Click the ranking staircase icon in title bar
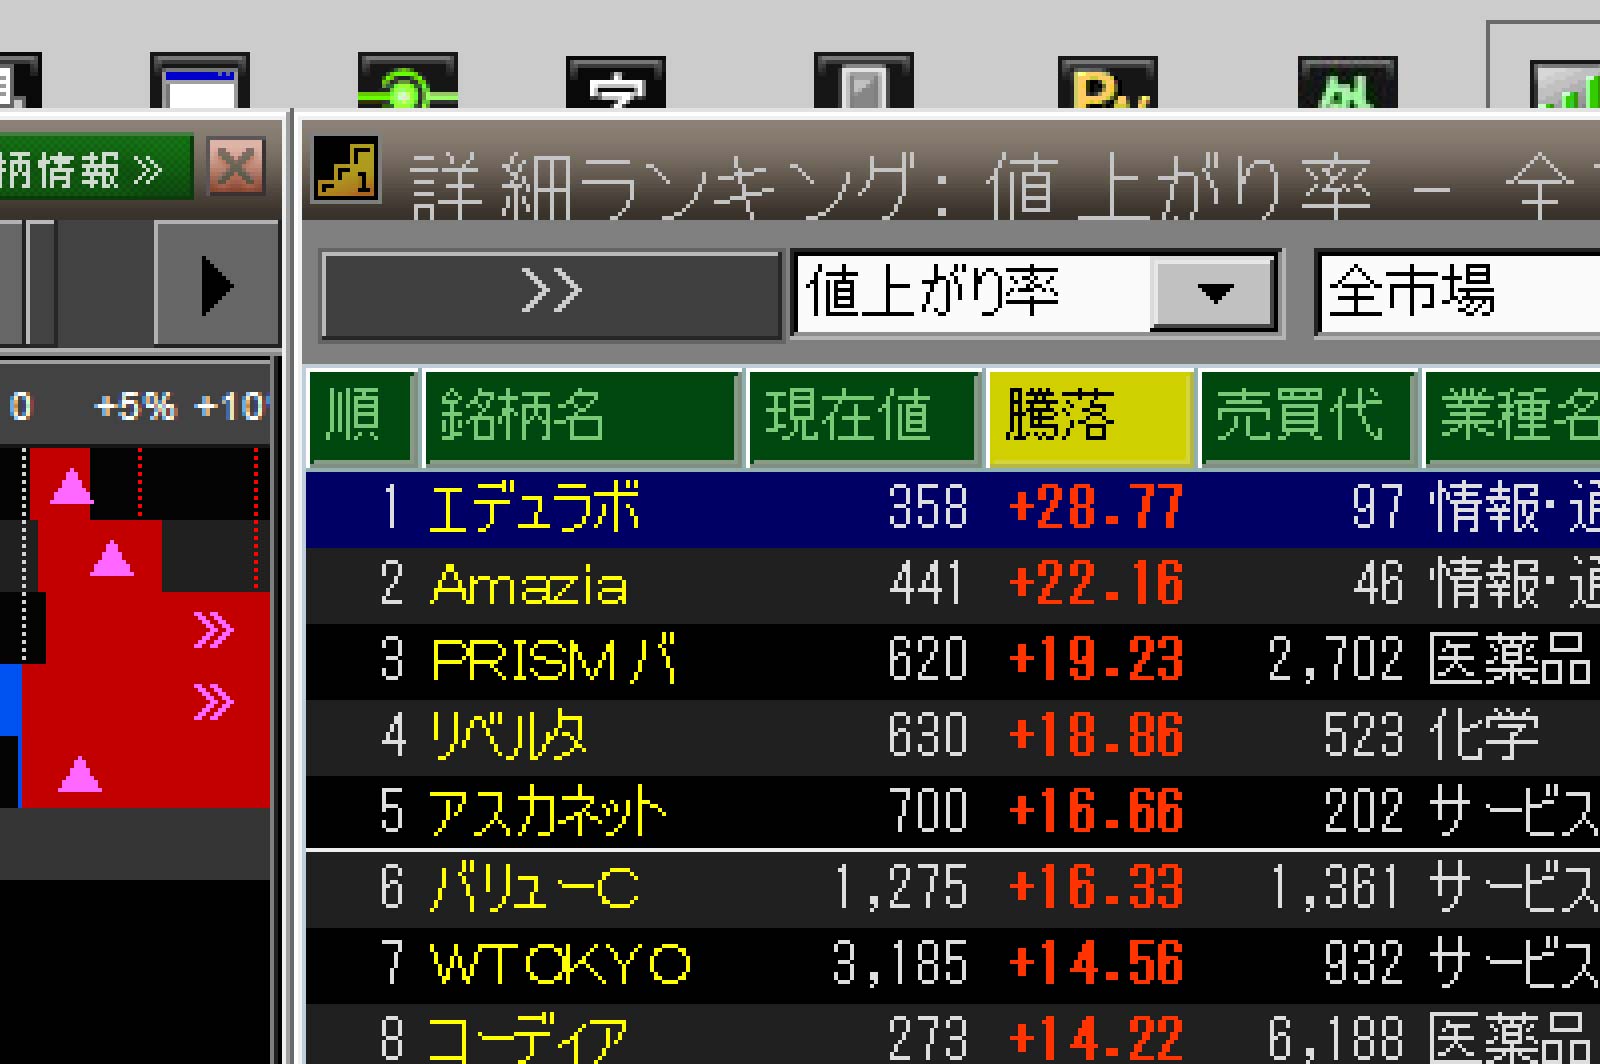1600x1064 pixels. pos(347,169)
